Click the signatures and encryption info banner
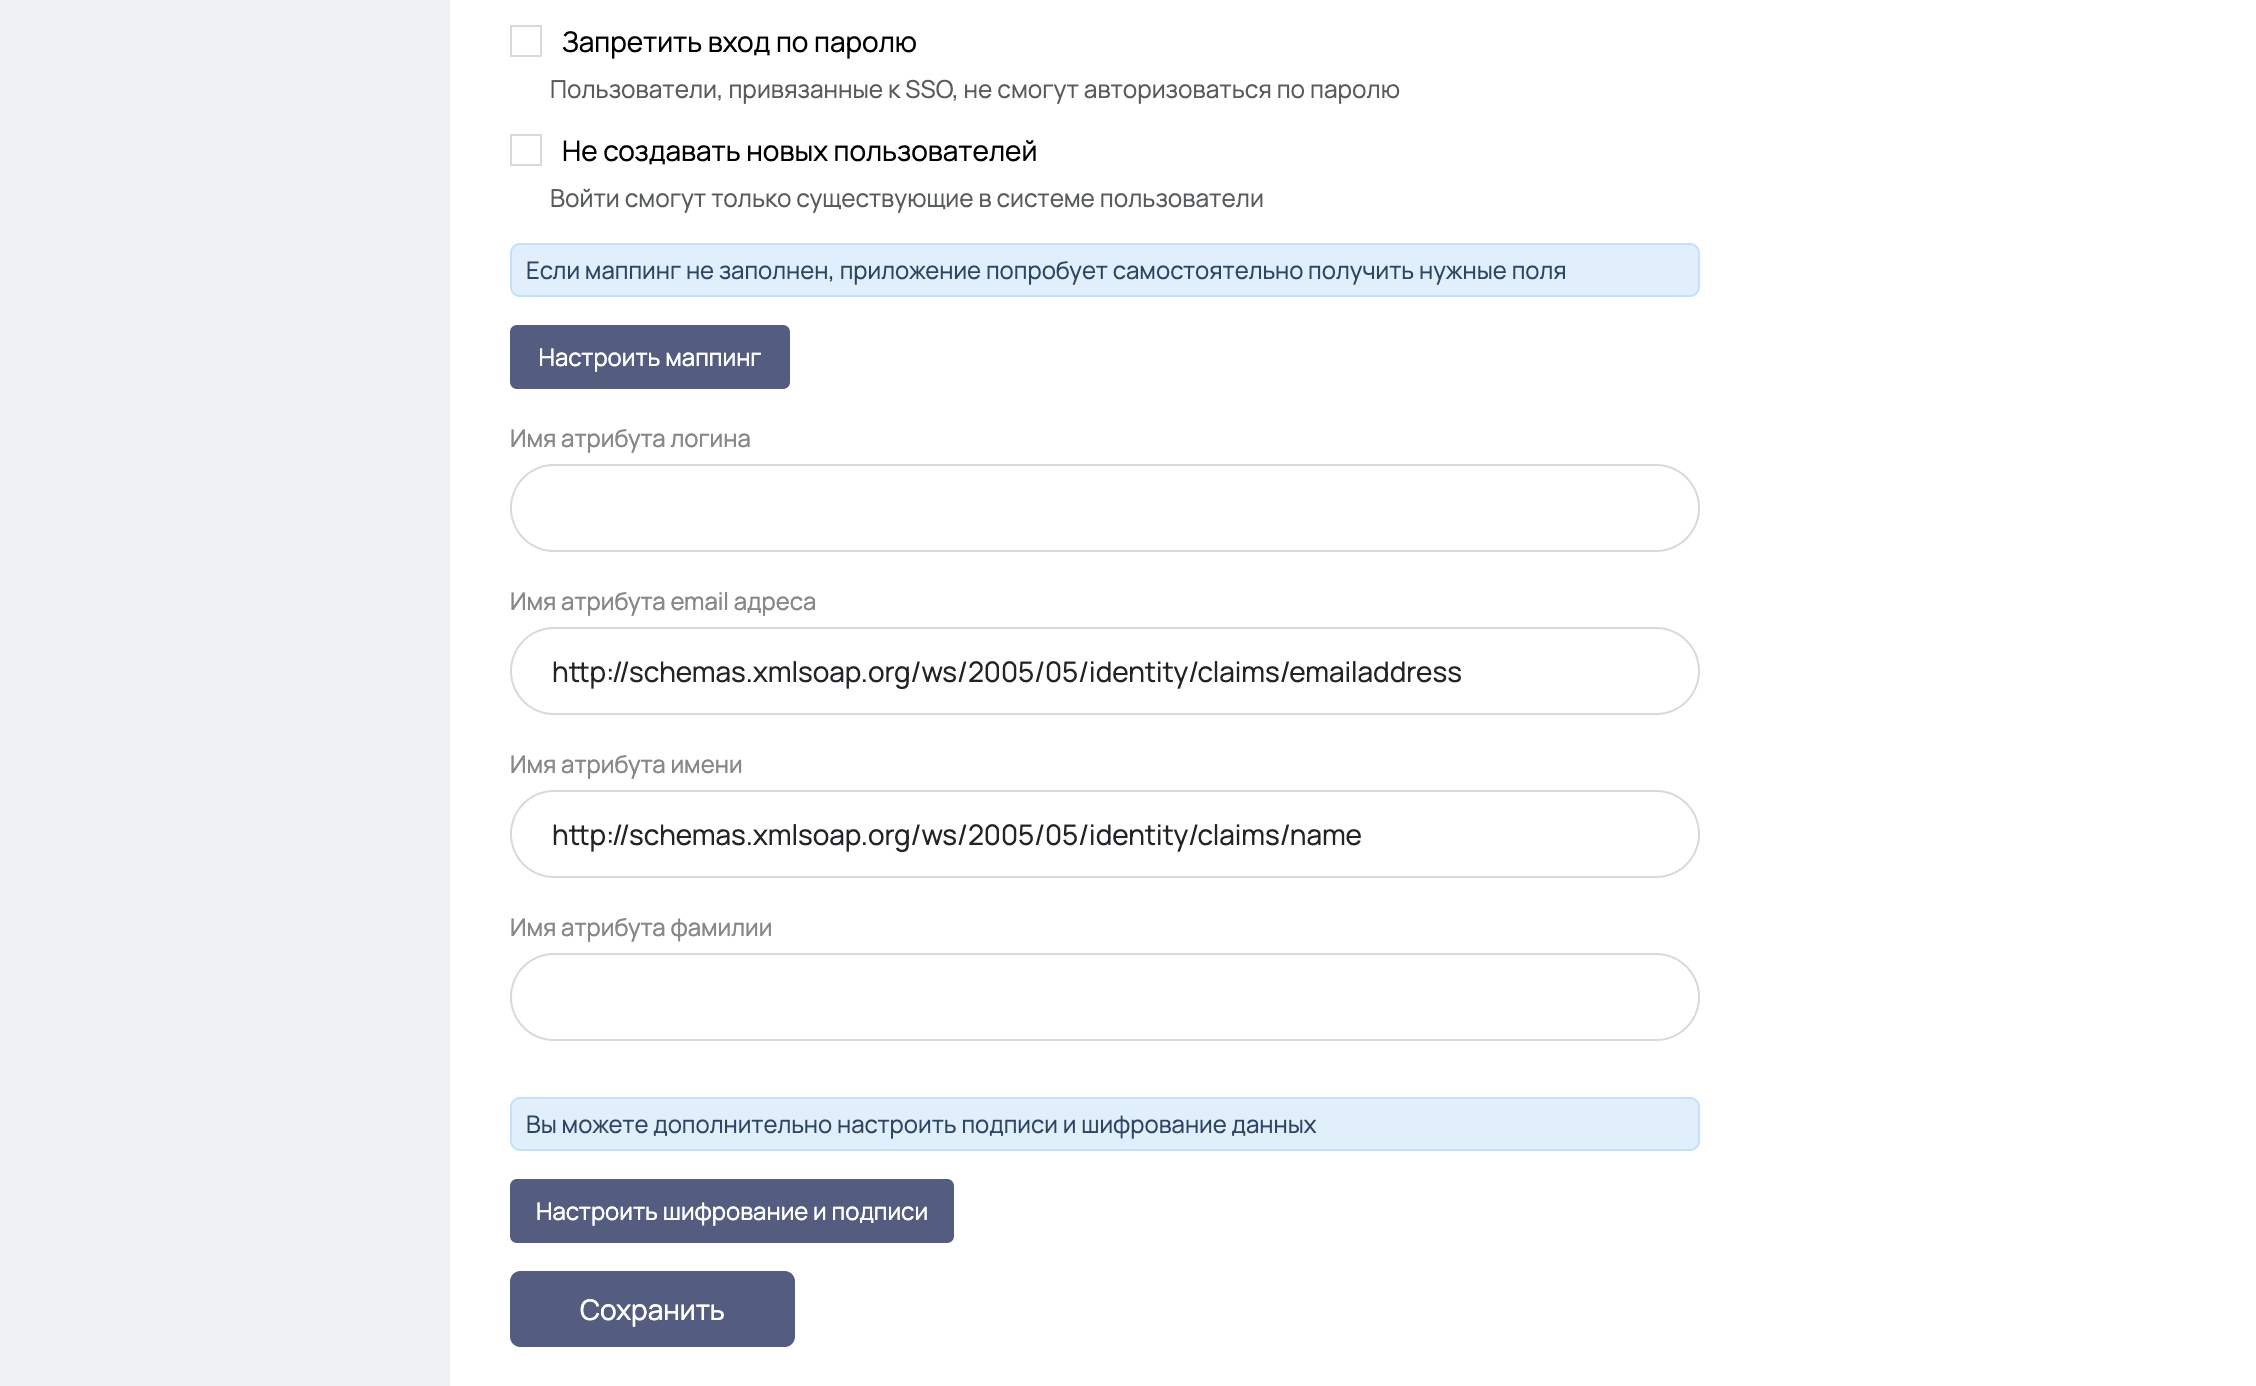This screenshot has width=2256, height=1386. tap(1104, 1124)
